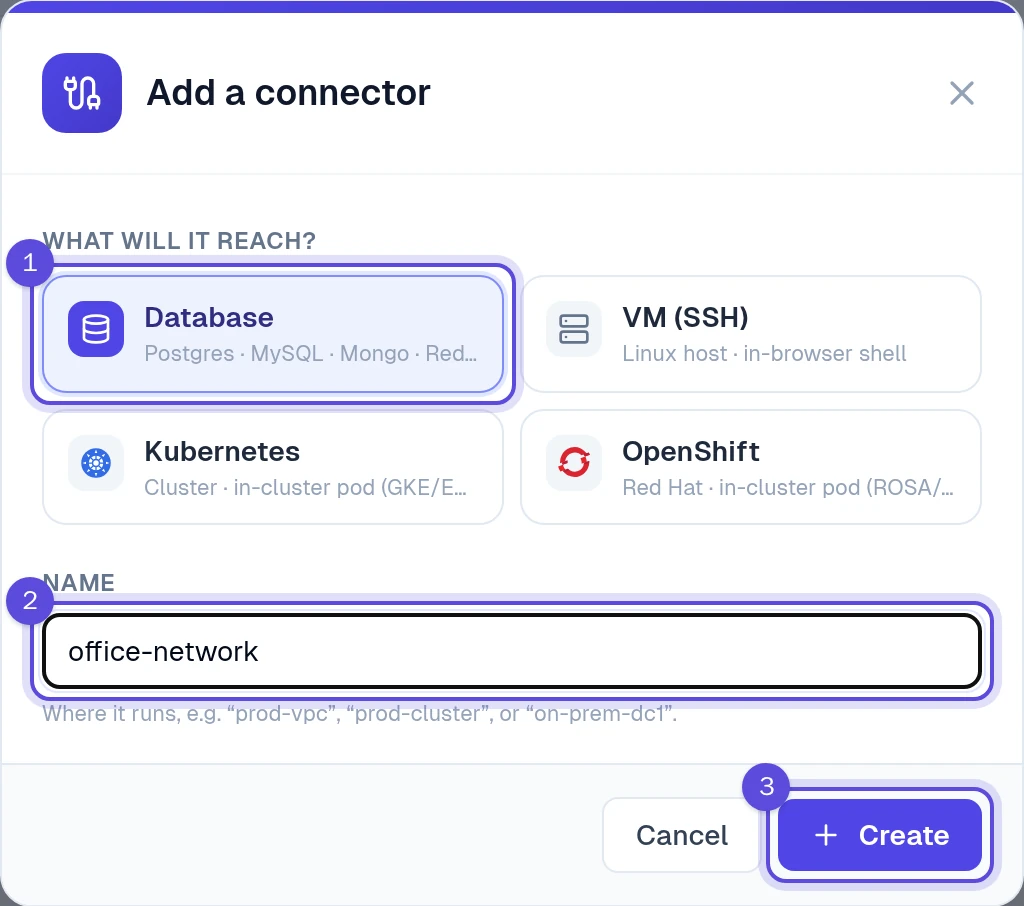Focus the Name input with office-network
This screenshot has height=906, width=1024.
(x=512, y=651)
